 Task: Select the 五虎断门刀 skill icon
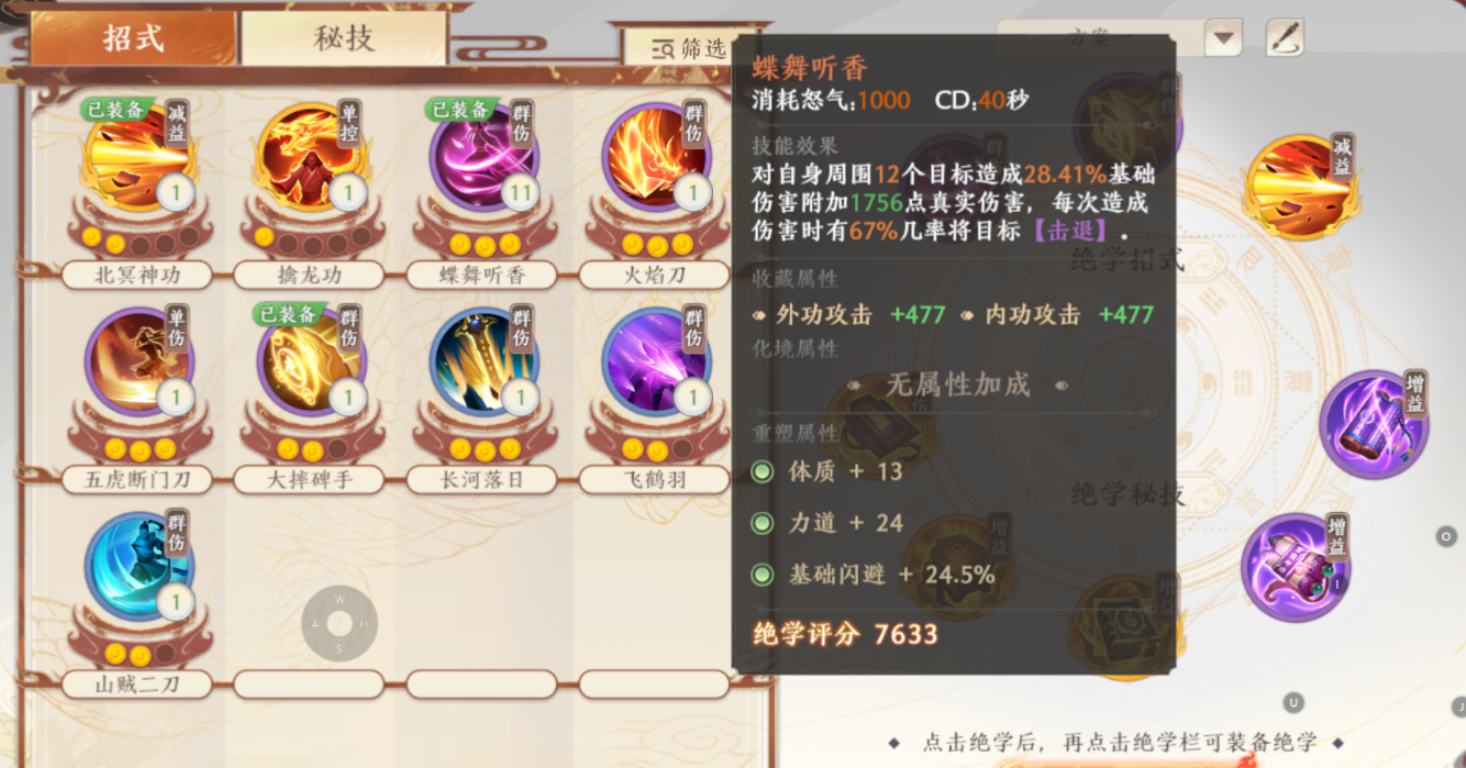click(x=138, y=362)
